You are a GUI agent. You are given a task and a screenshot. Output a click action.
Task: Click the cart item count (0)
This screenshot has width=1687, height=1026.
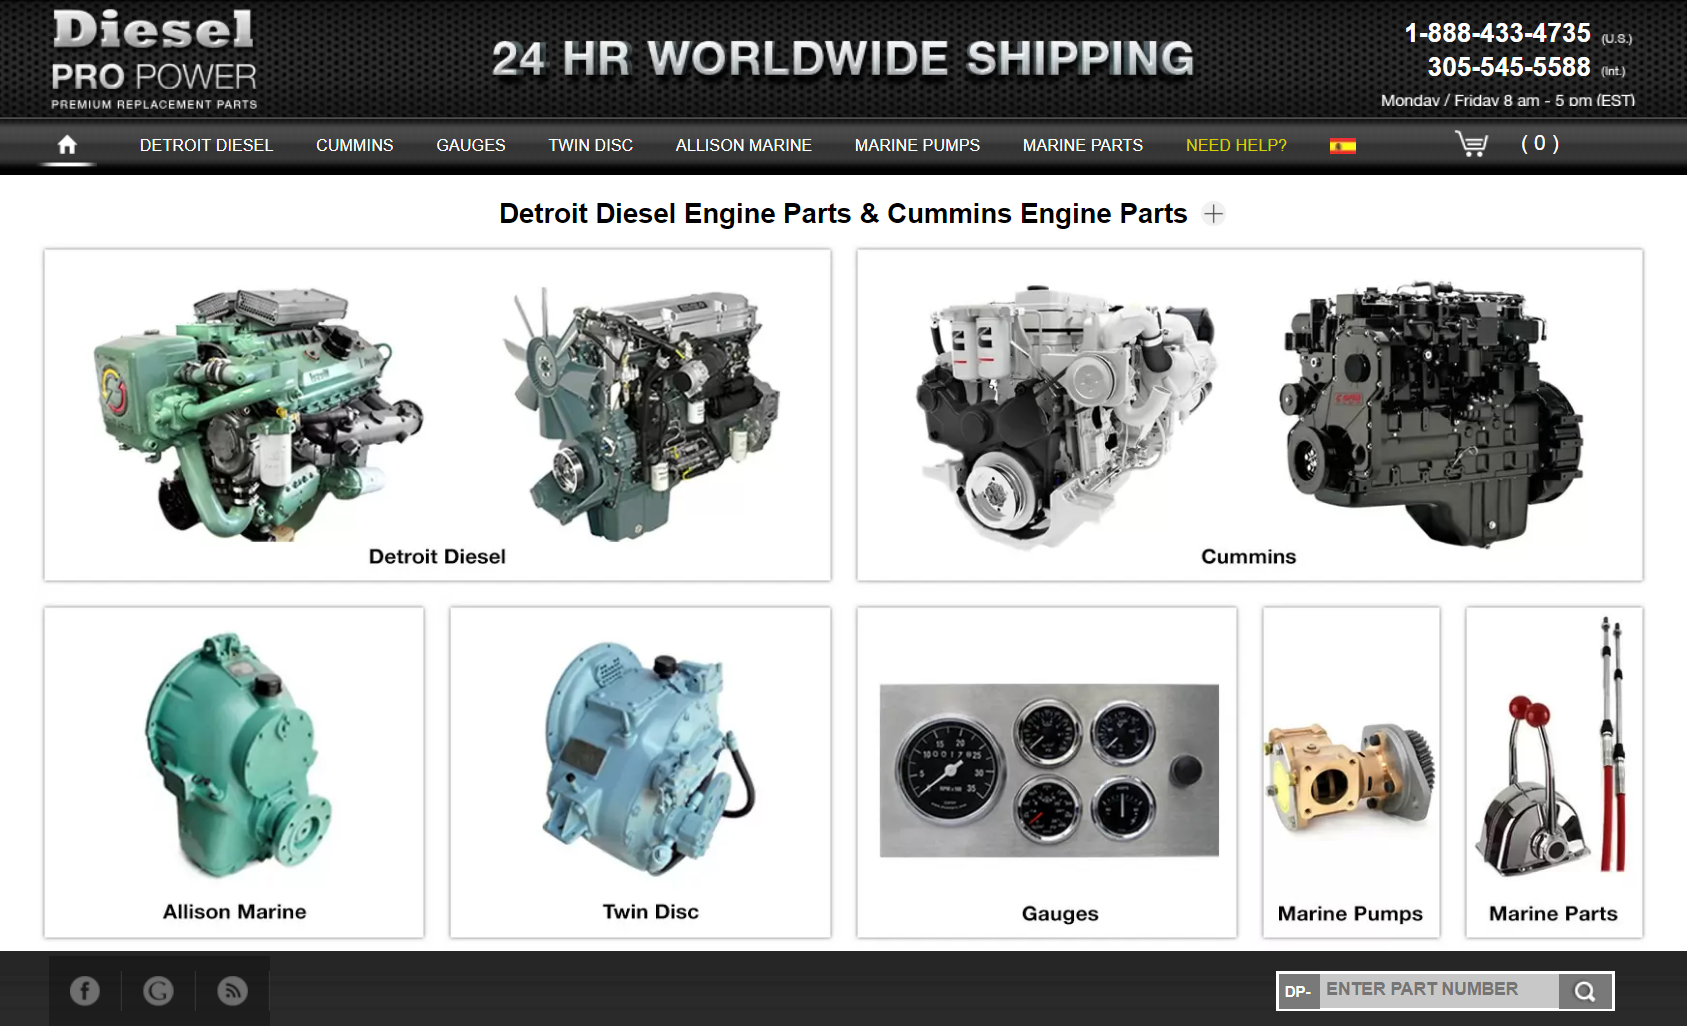pyautogui.click(x=1539, y=144)
